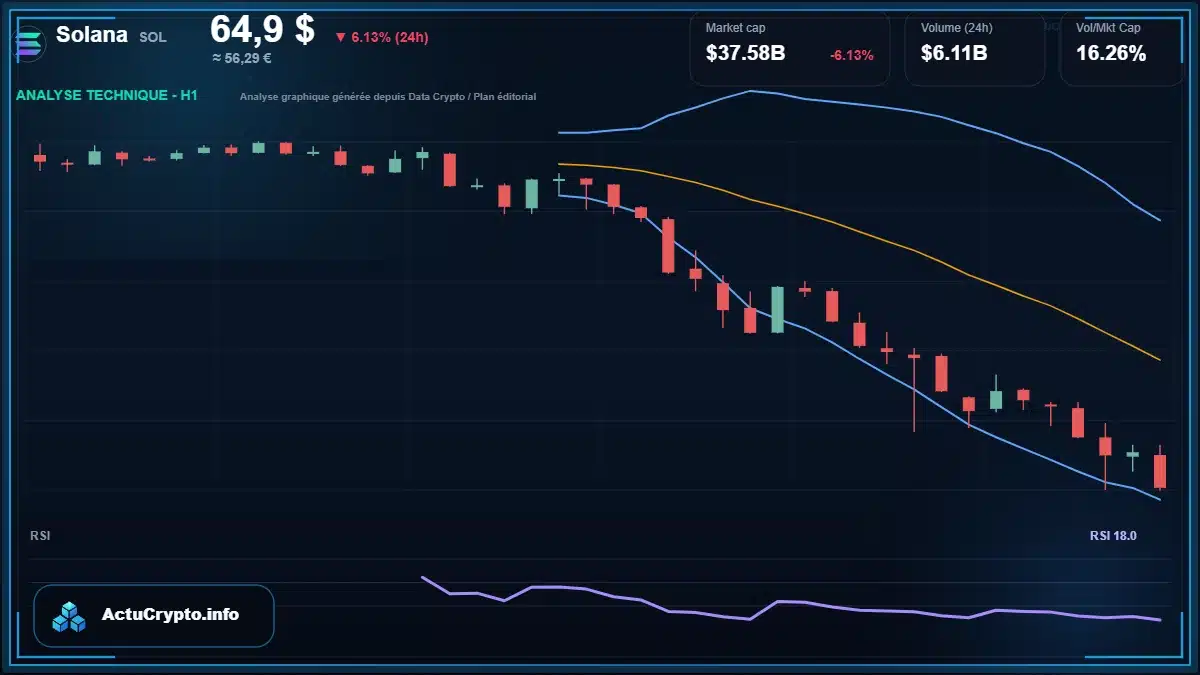This screenshot has height=675, width=1200.
Task: Click the 16.26% ratio value
Action: point(1111,54)
